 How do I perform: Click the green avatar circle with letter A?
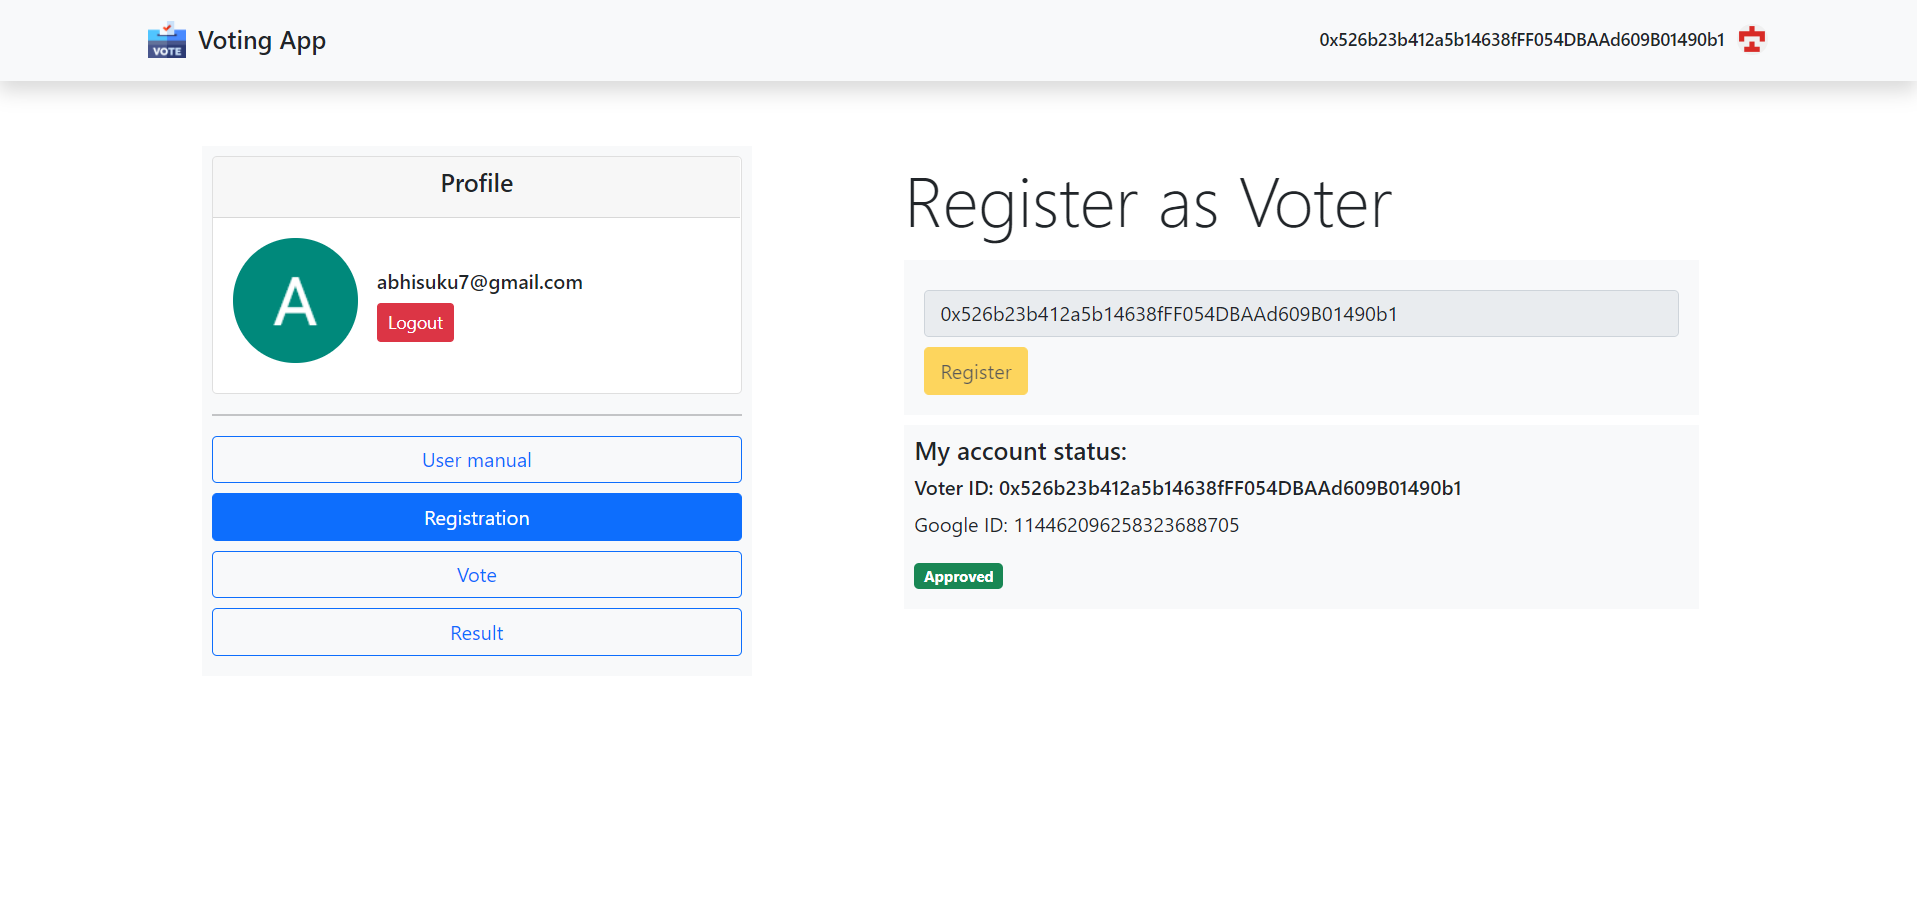click(295, 300)
